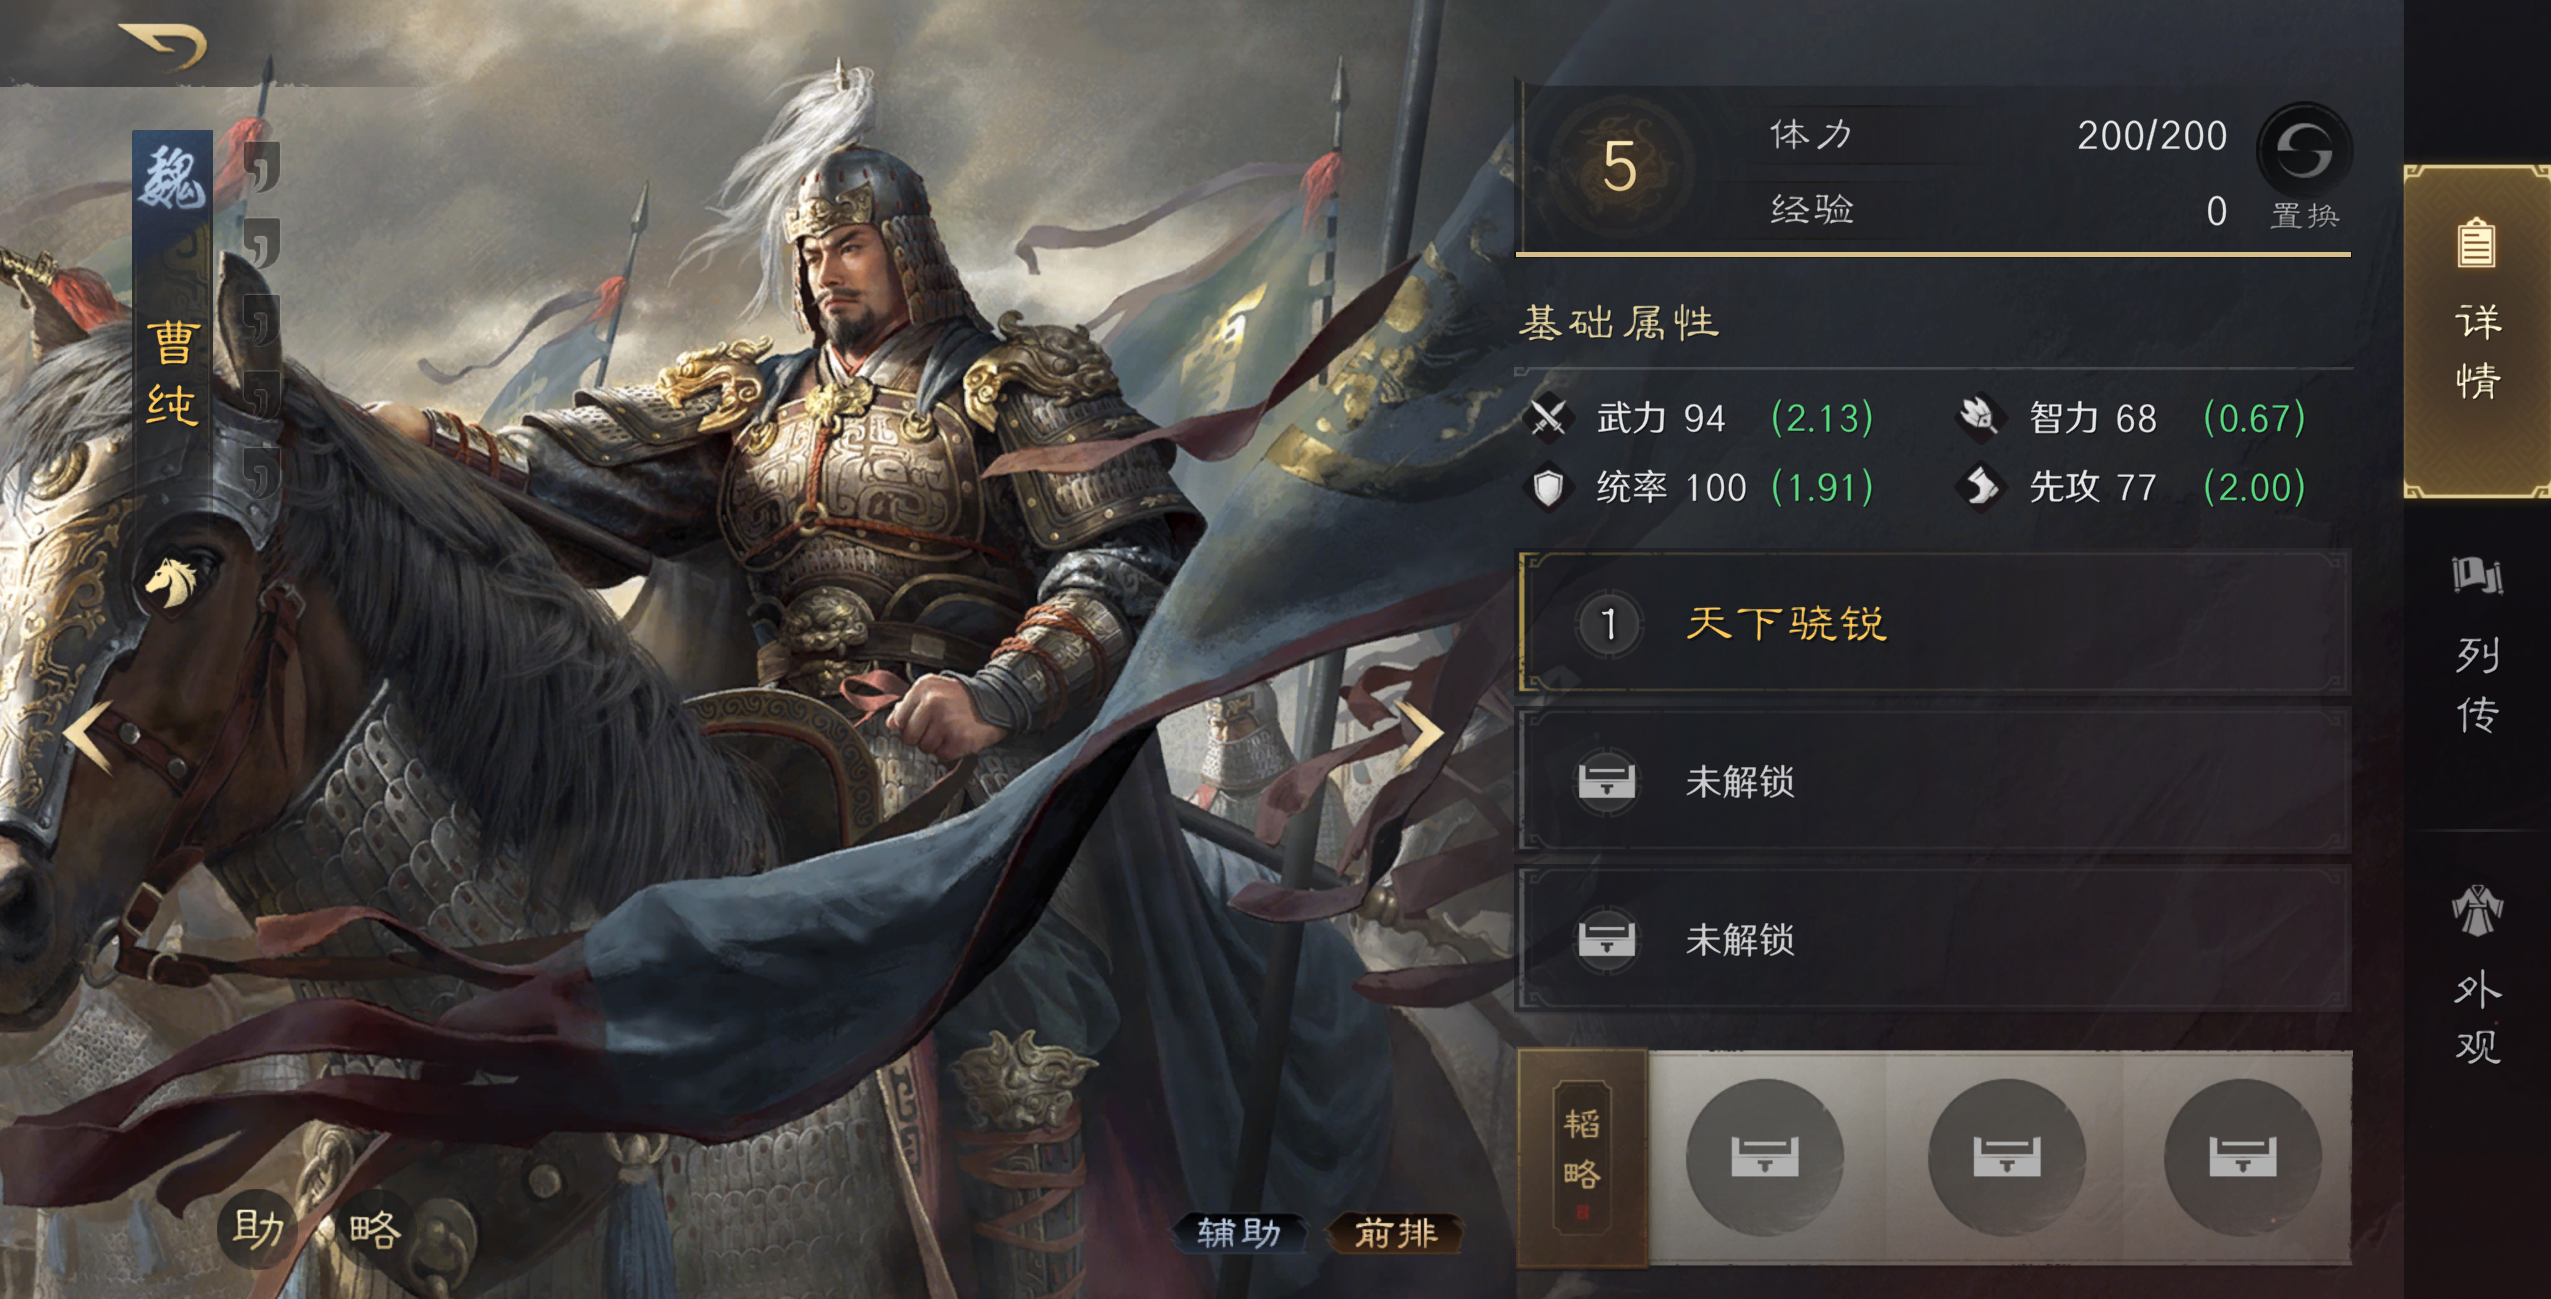This screenshot has width=2551, height=1299.
Task: Tap the second 未解锁 skill slot
Action: pyautogui.click(x=1934, y=939)
